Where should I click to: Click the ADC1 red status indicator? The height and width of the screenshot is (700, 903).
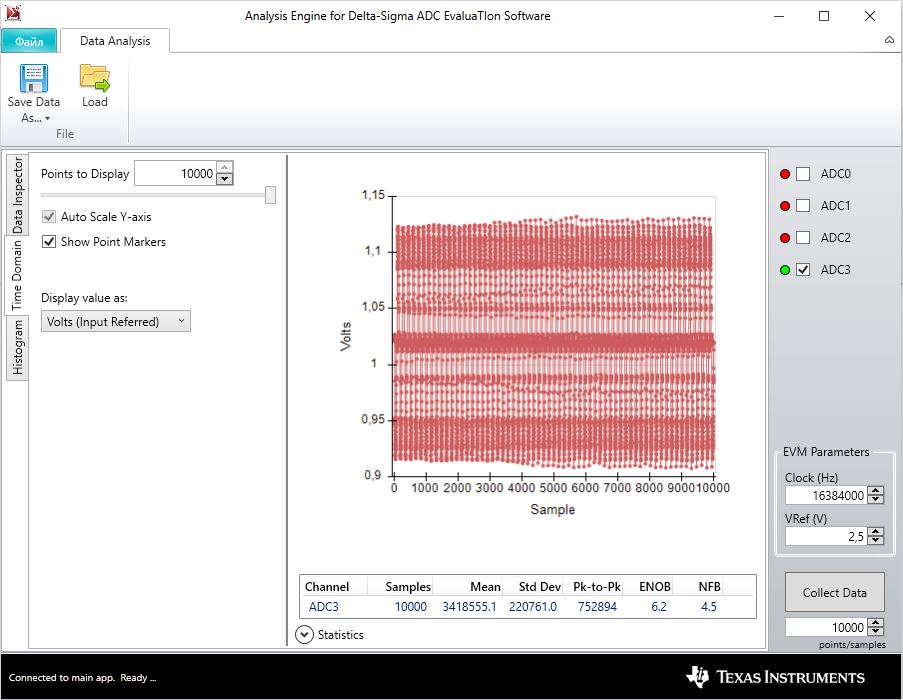coord(784,206)
